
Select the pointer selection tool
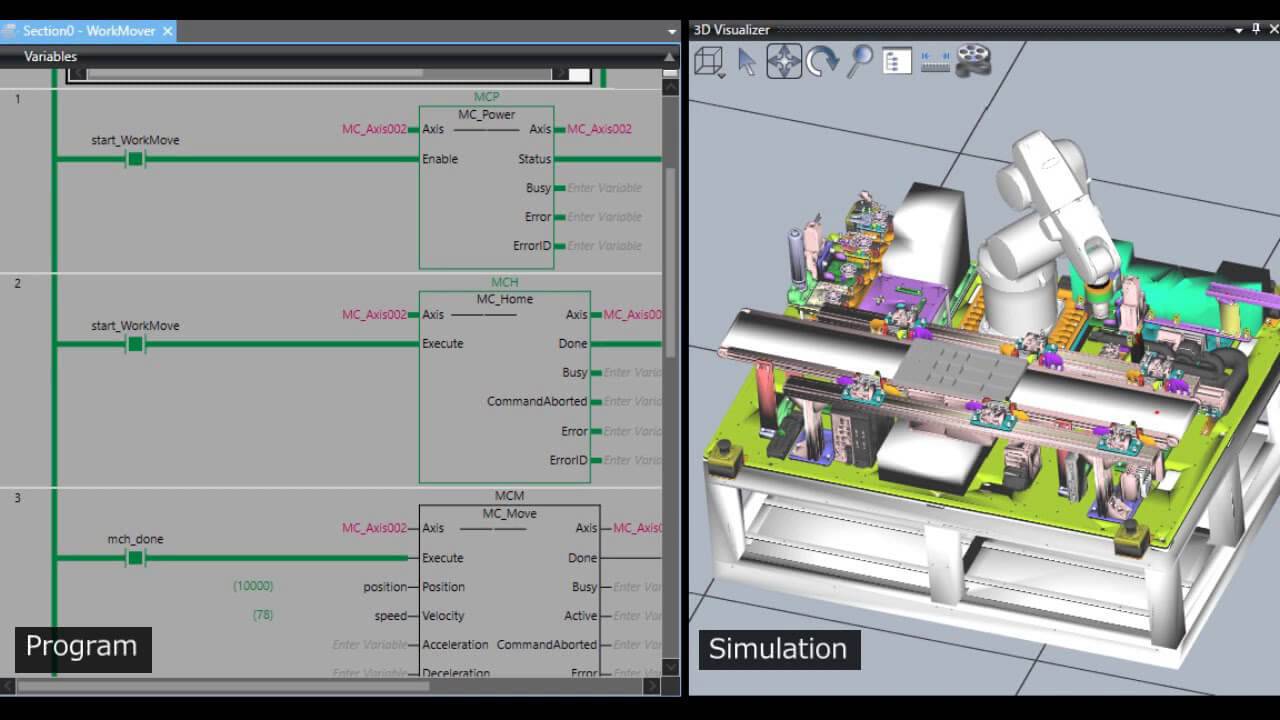tap(746, 61)
